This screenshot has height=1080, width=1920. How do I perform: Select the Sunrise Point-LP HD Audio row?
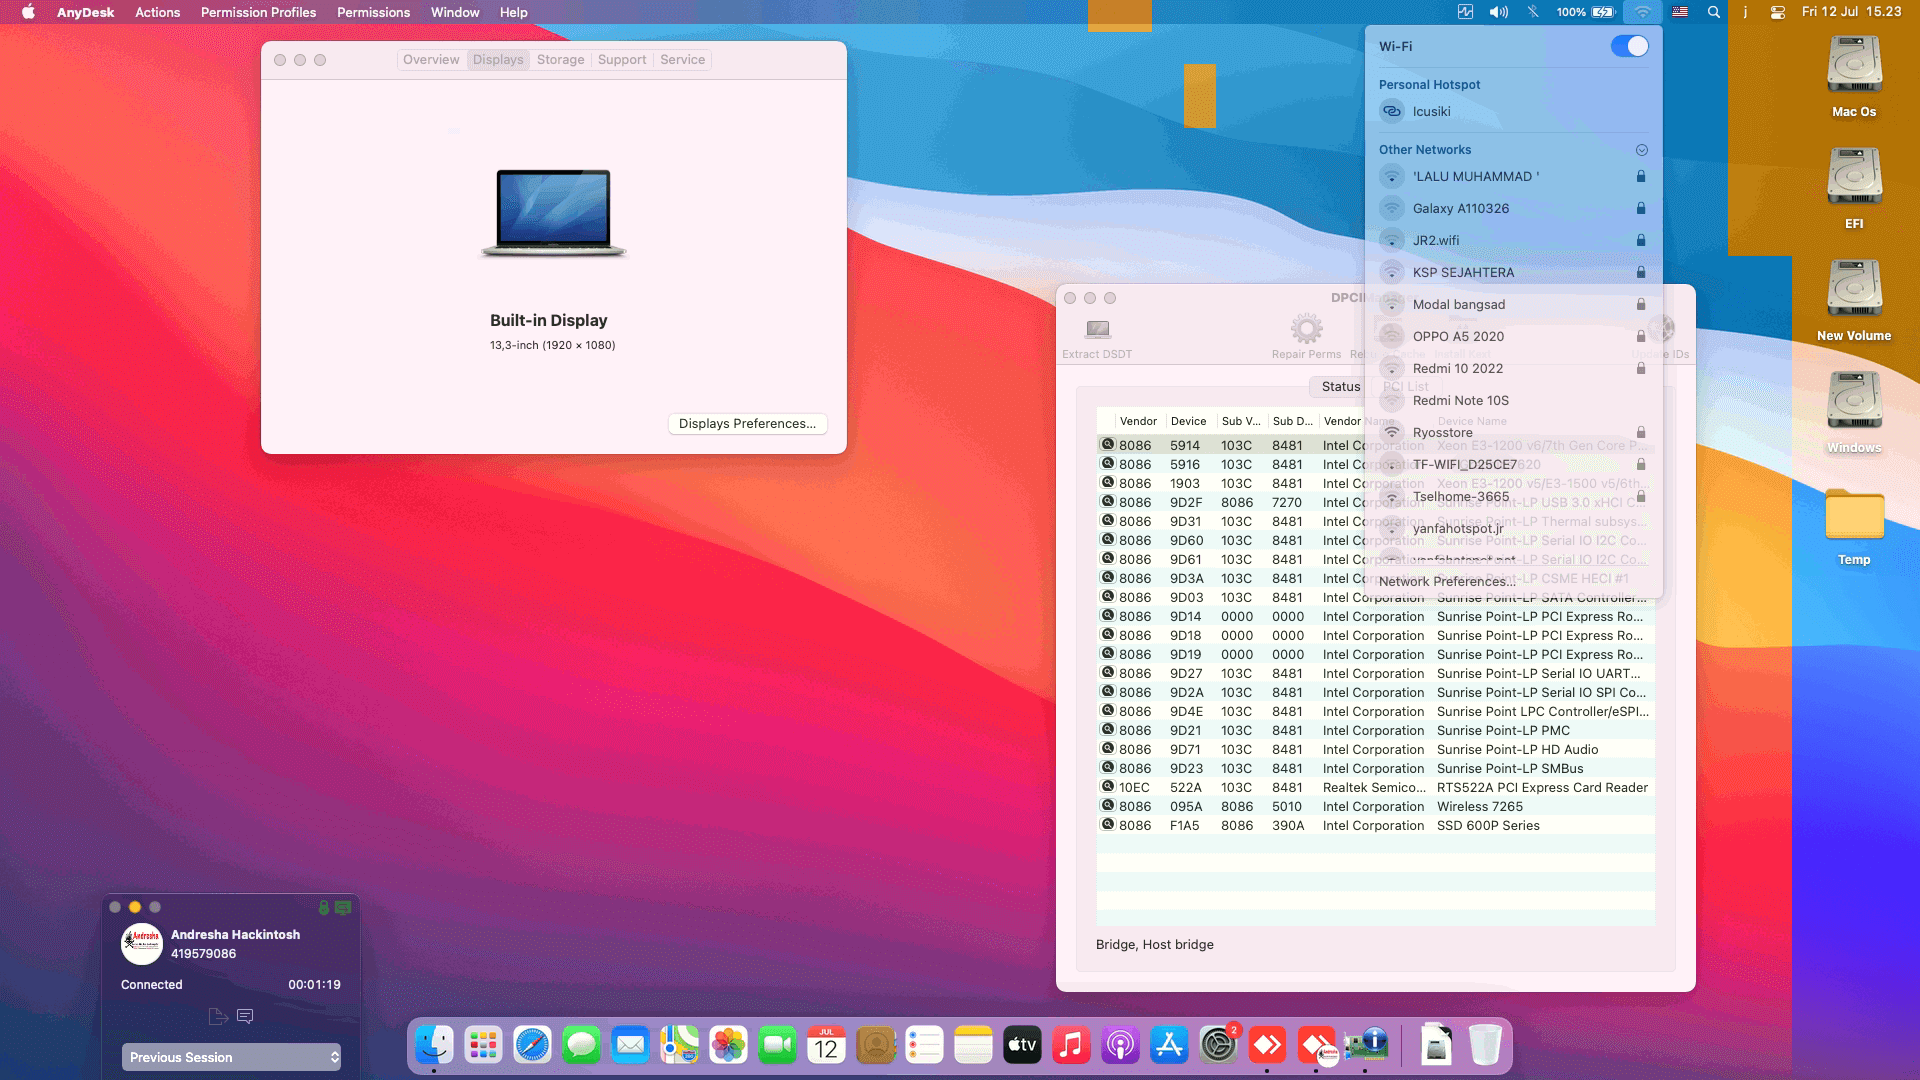pos(1375,749)
